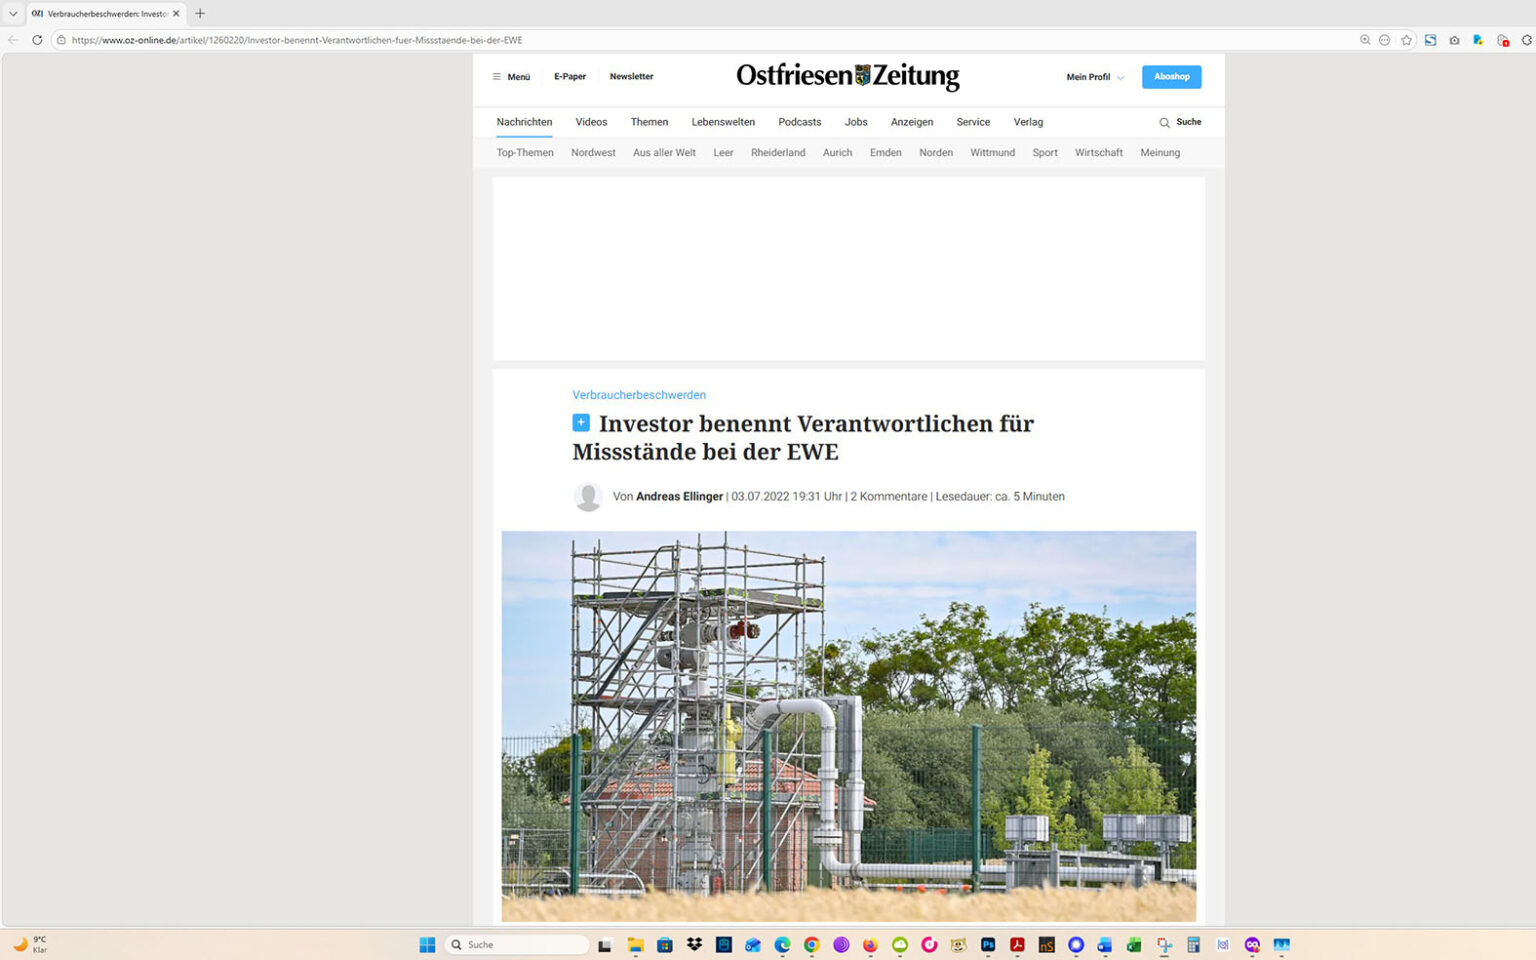Open the Verbraucherbeschwerden topic link

(x=639, y=395)
